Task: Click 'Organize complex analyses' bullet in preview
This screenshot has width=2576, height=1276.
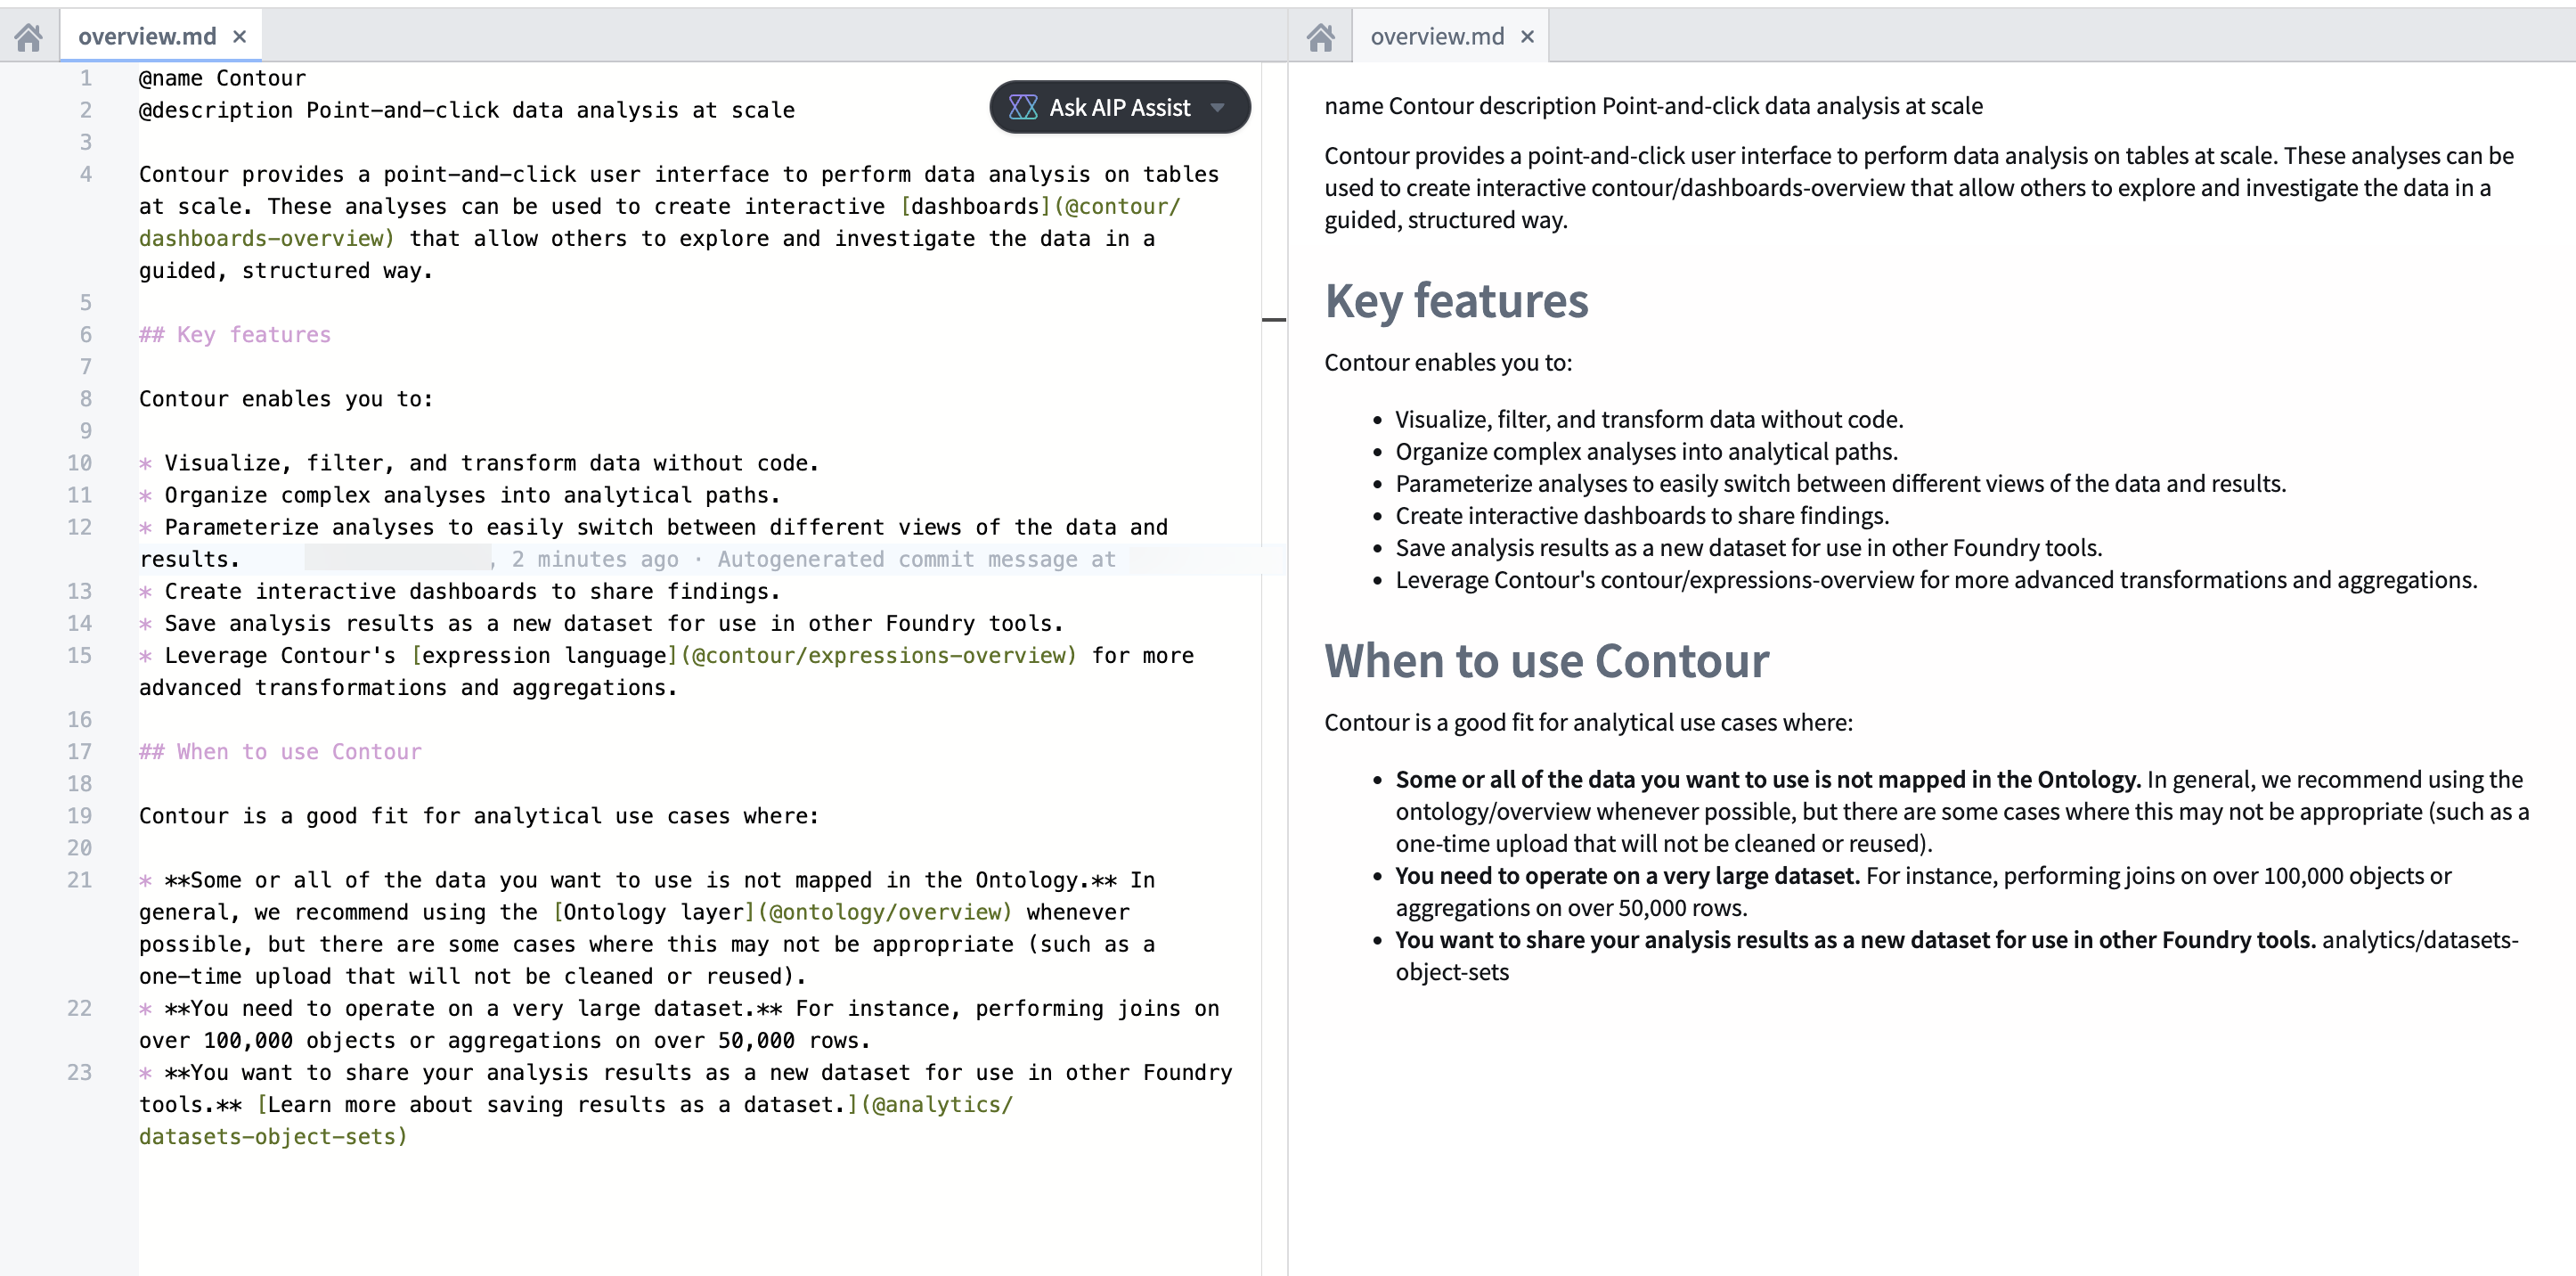Action: [1646, 451]
